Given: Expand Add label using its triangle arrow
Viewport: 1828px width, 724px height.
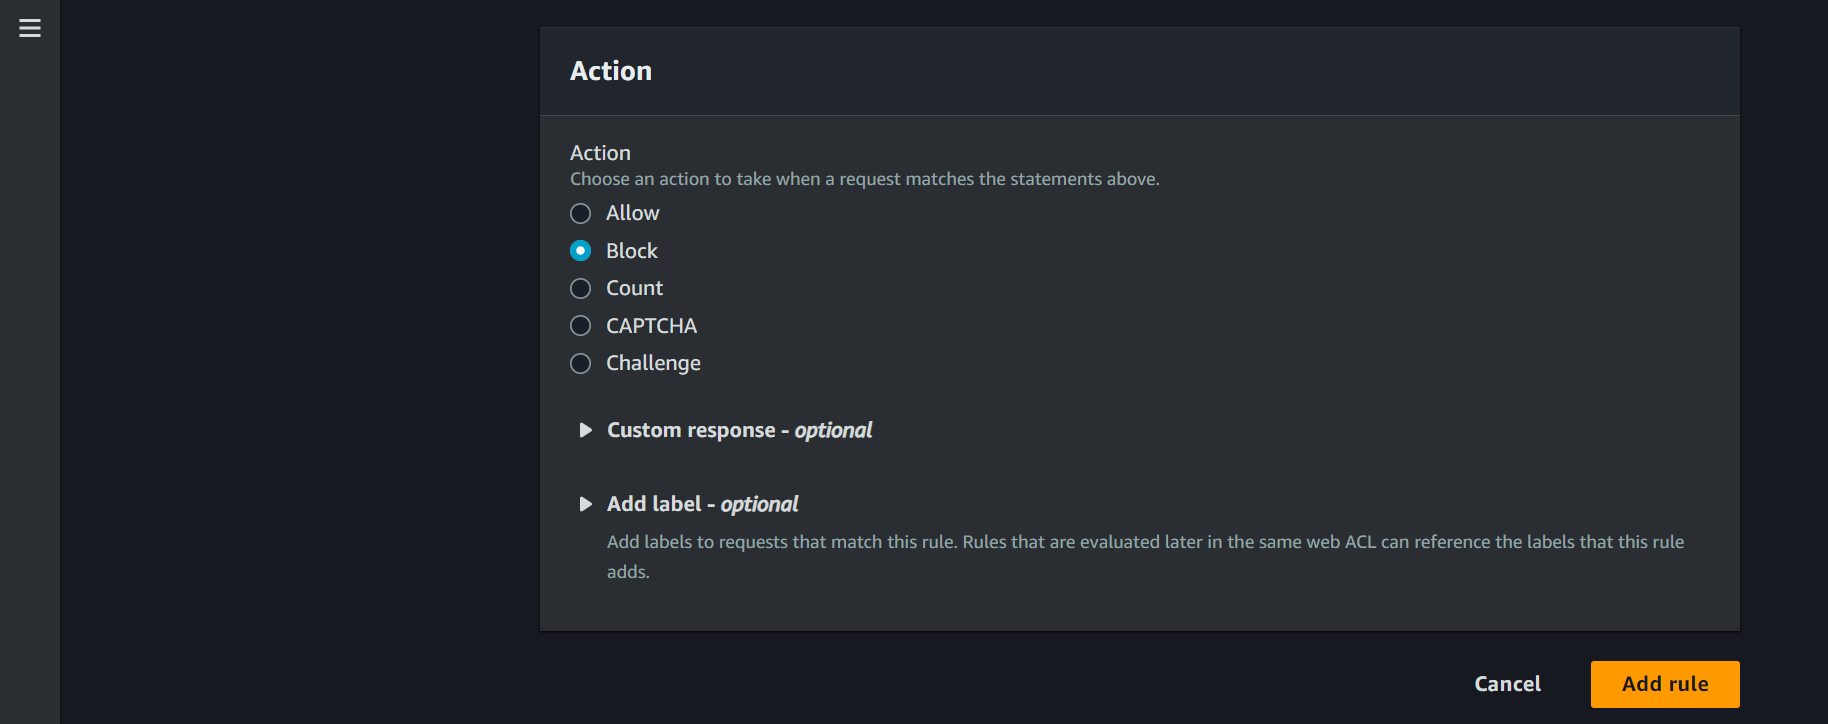Looking at the screenshot, I should tap(585, 504).
